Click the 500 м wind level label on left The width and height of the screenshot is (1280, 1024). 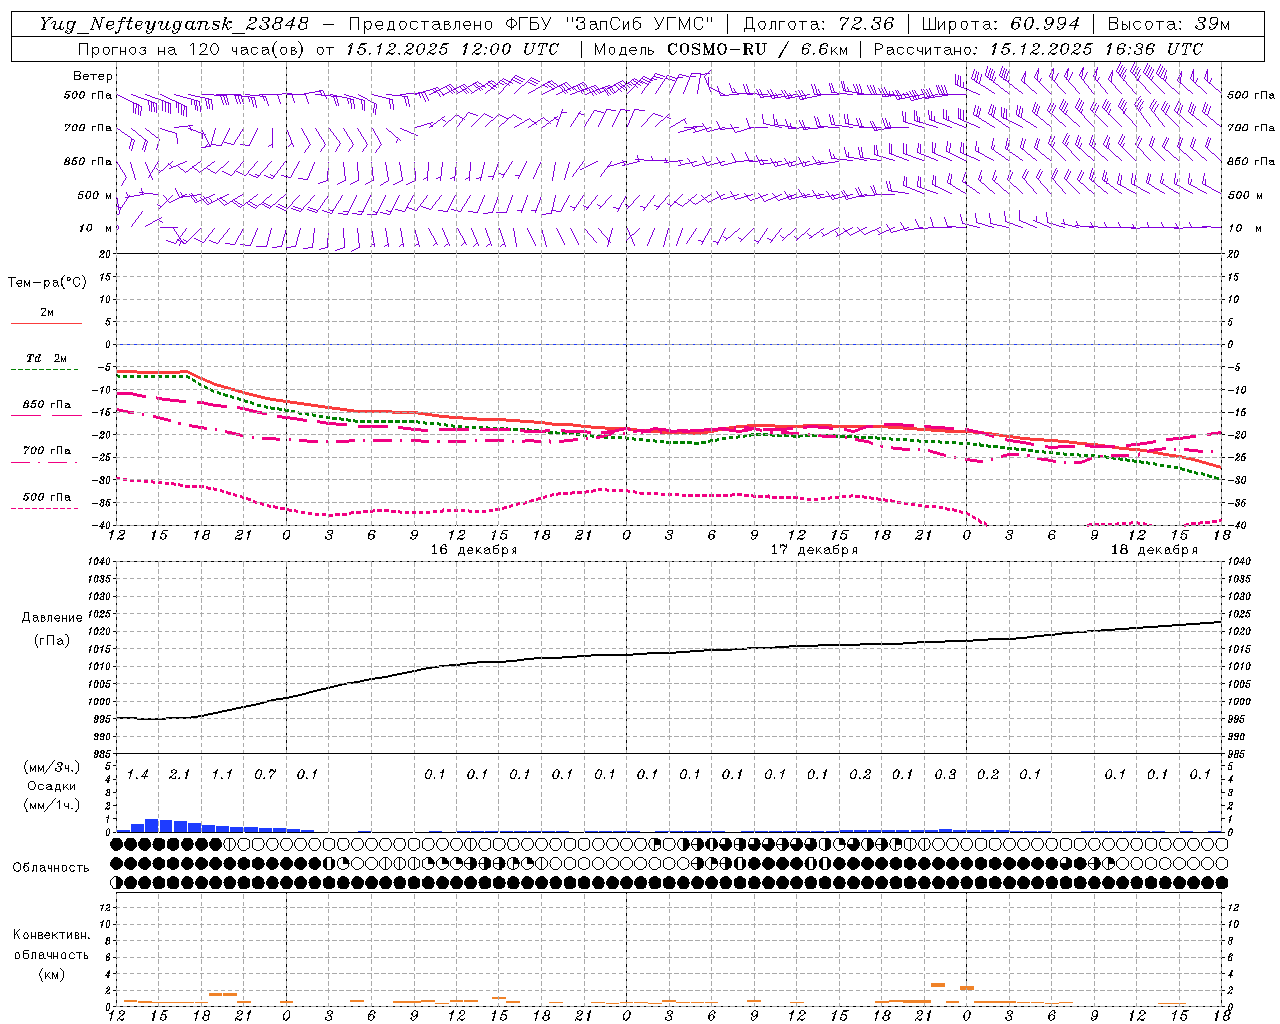[94, 195]
